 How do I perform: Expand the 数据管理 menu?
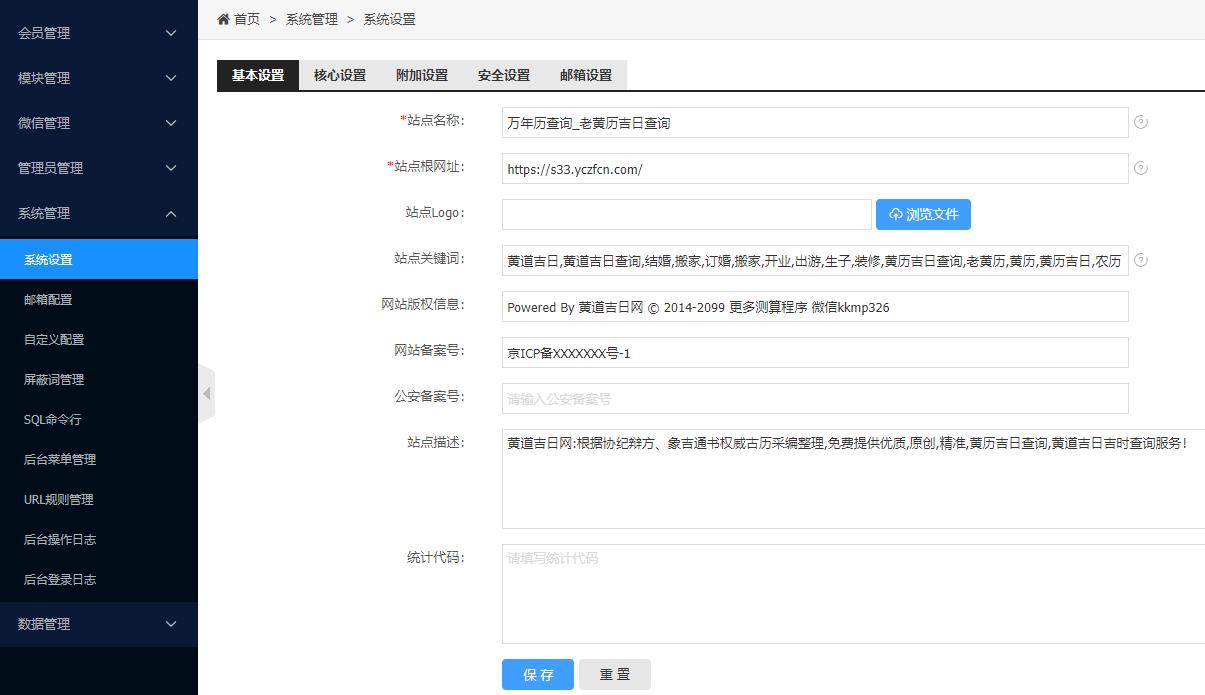tap(98, 624)
